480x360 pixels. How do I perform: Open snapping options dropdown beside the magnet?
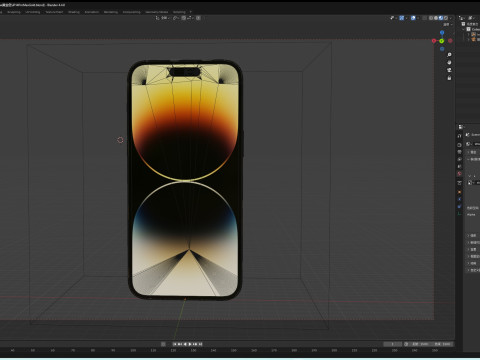[190, 18]
